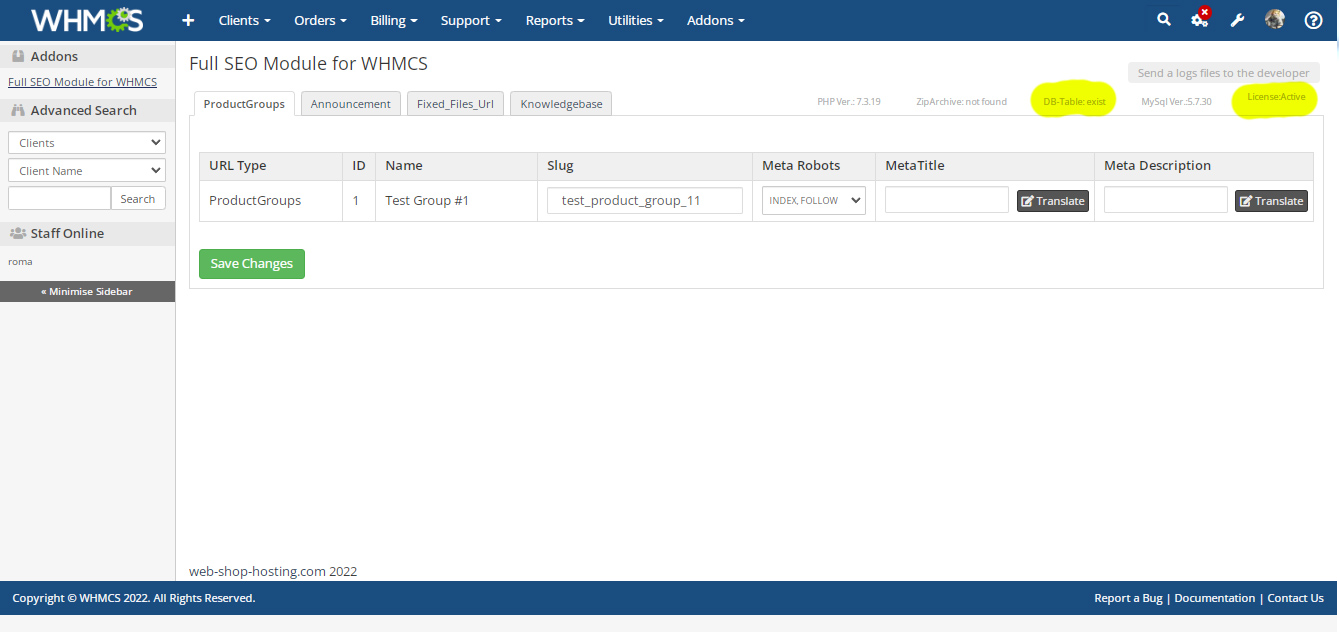Open the Documentation footer link
This screenshot has height=632, width=1339.
pyautogui.click(x=1214, y=598)
